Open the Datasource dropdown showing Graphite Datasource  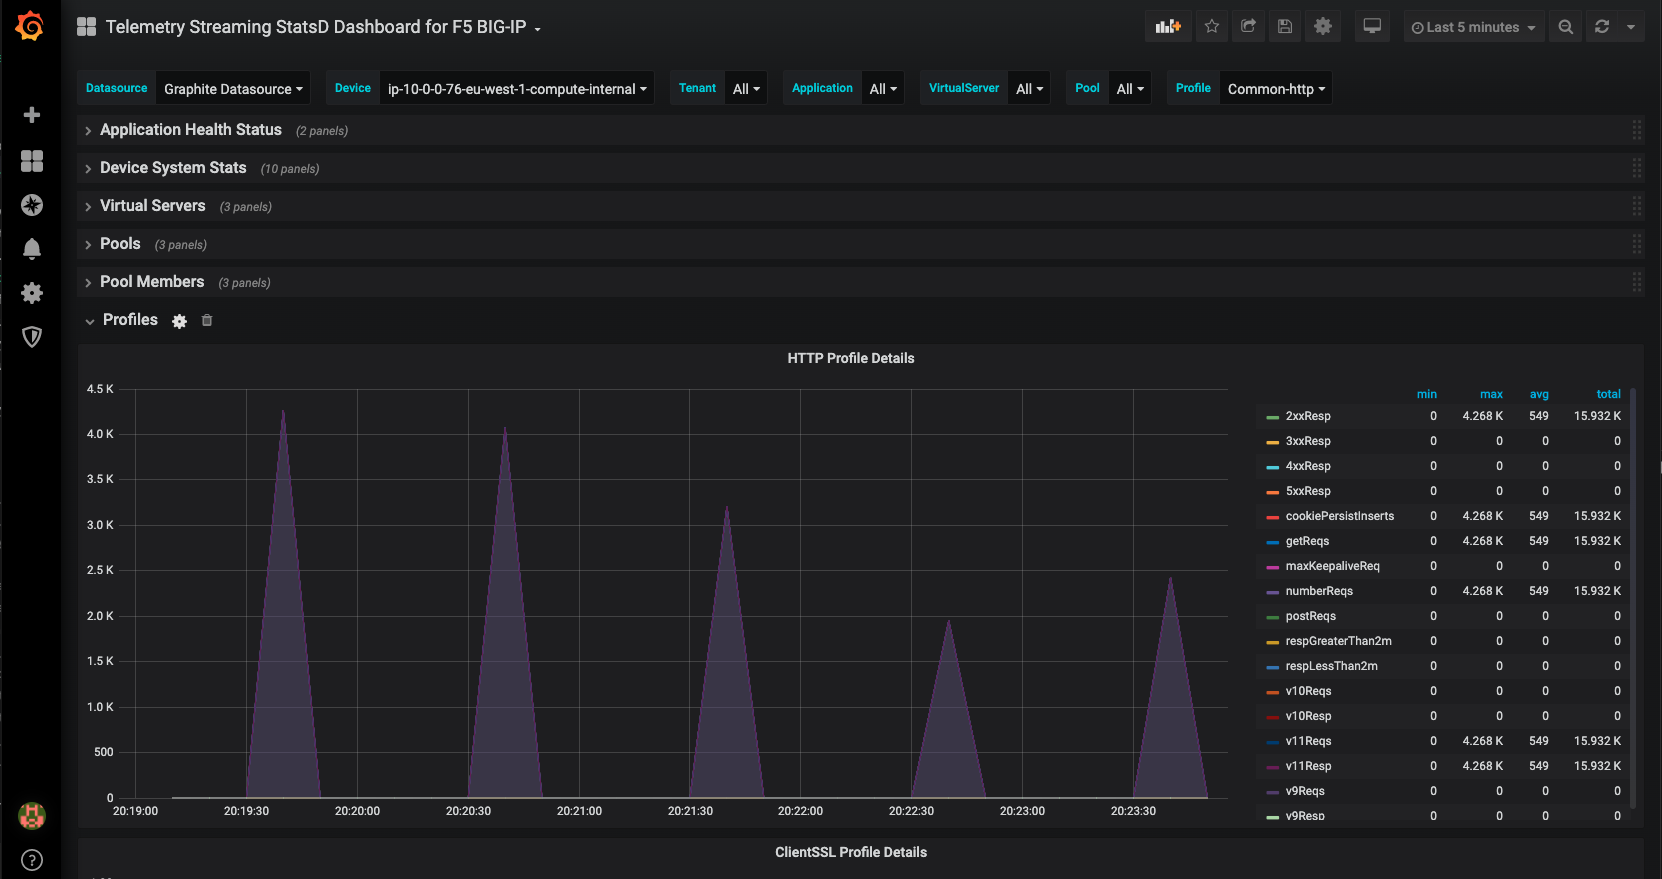[x=233, y=89]
